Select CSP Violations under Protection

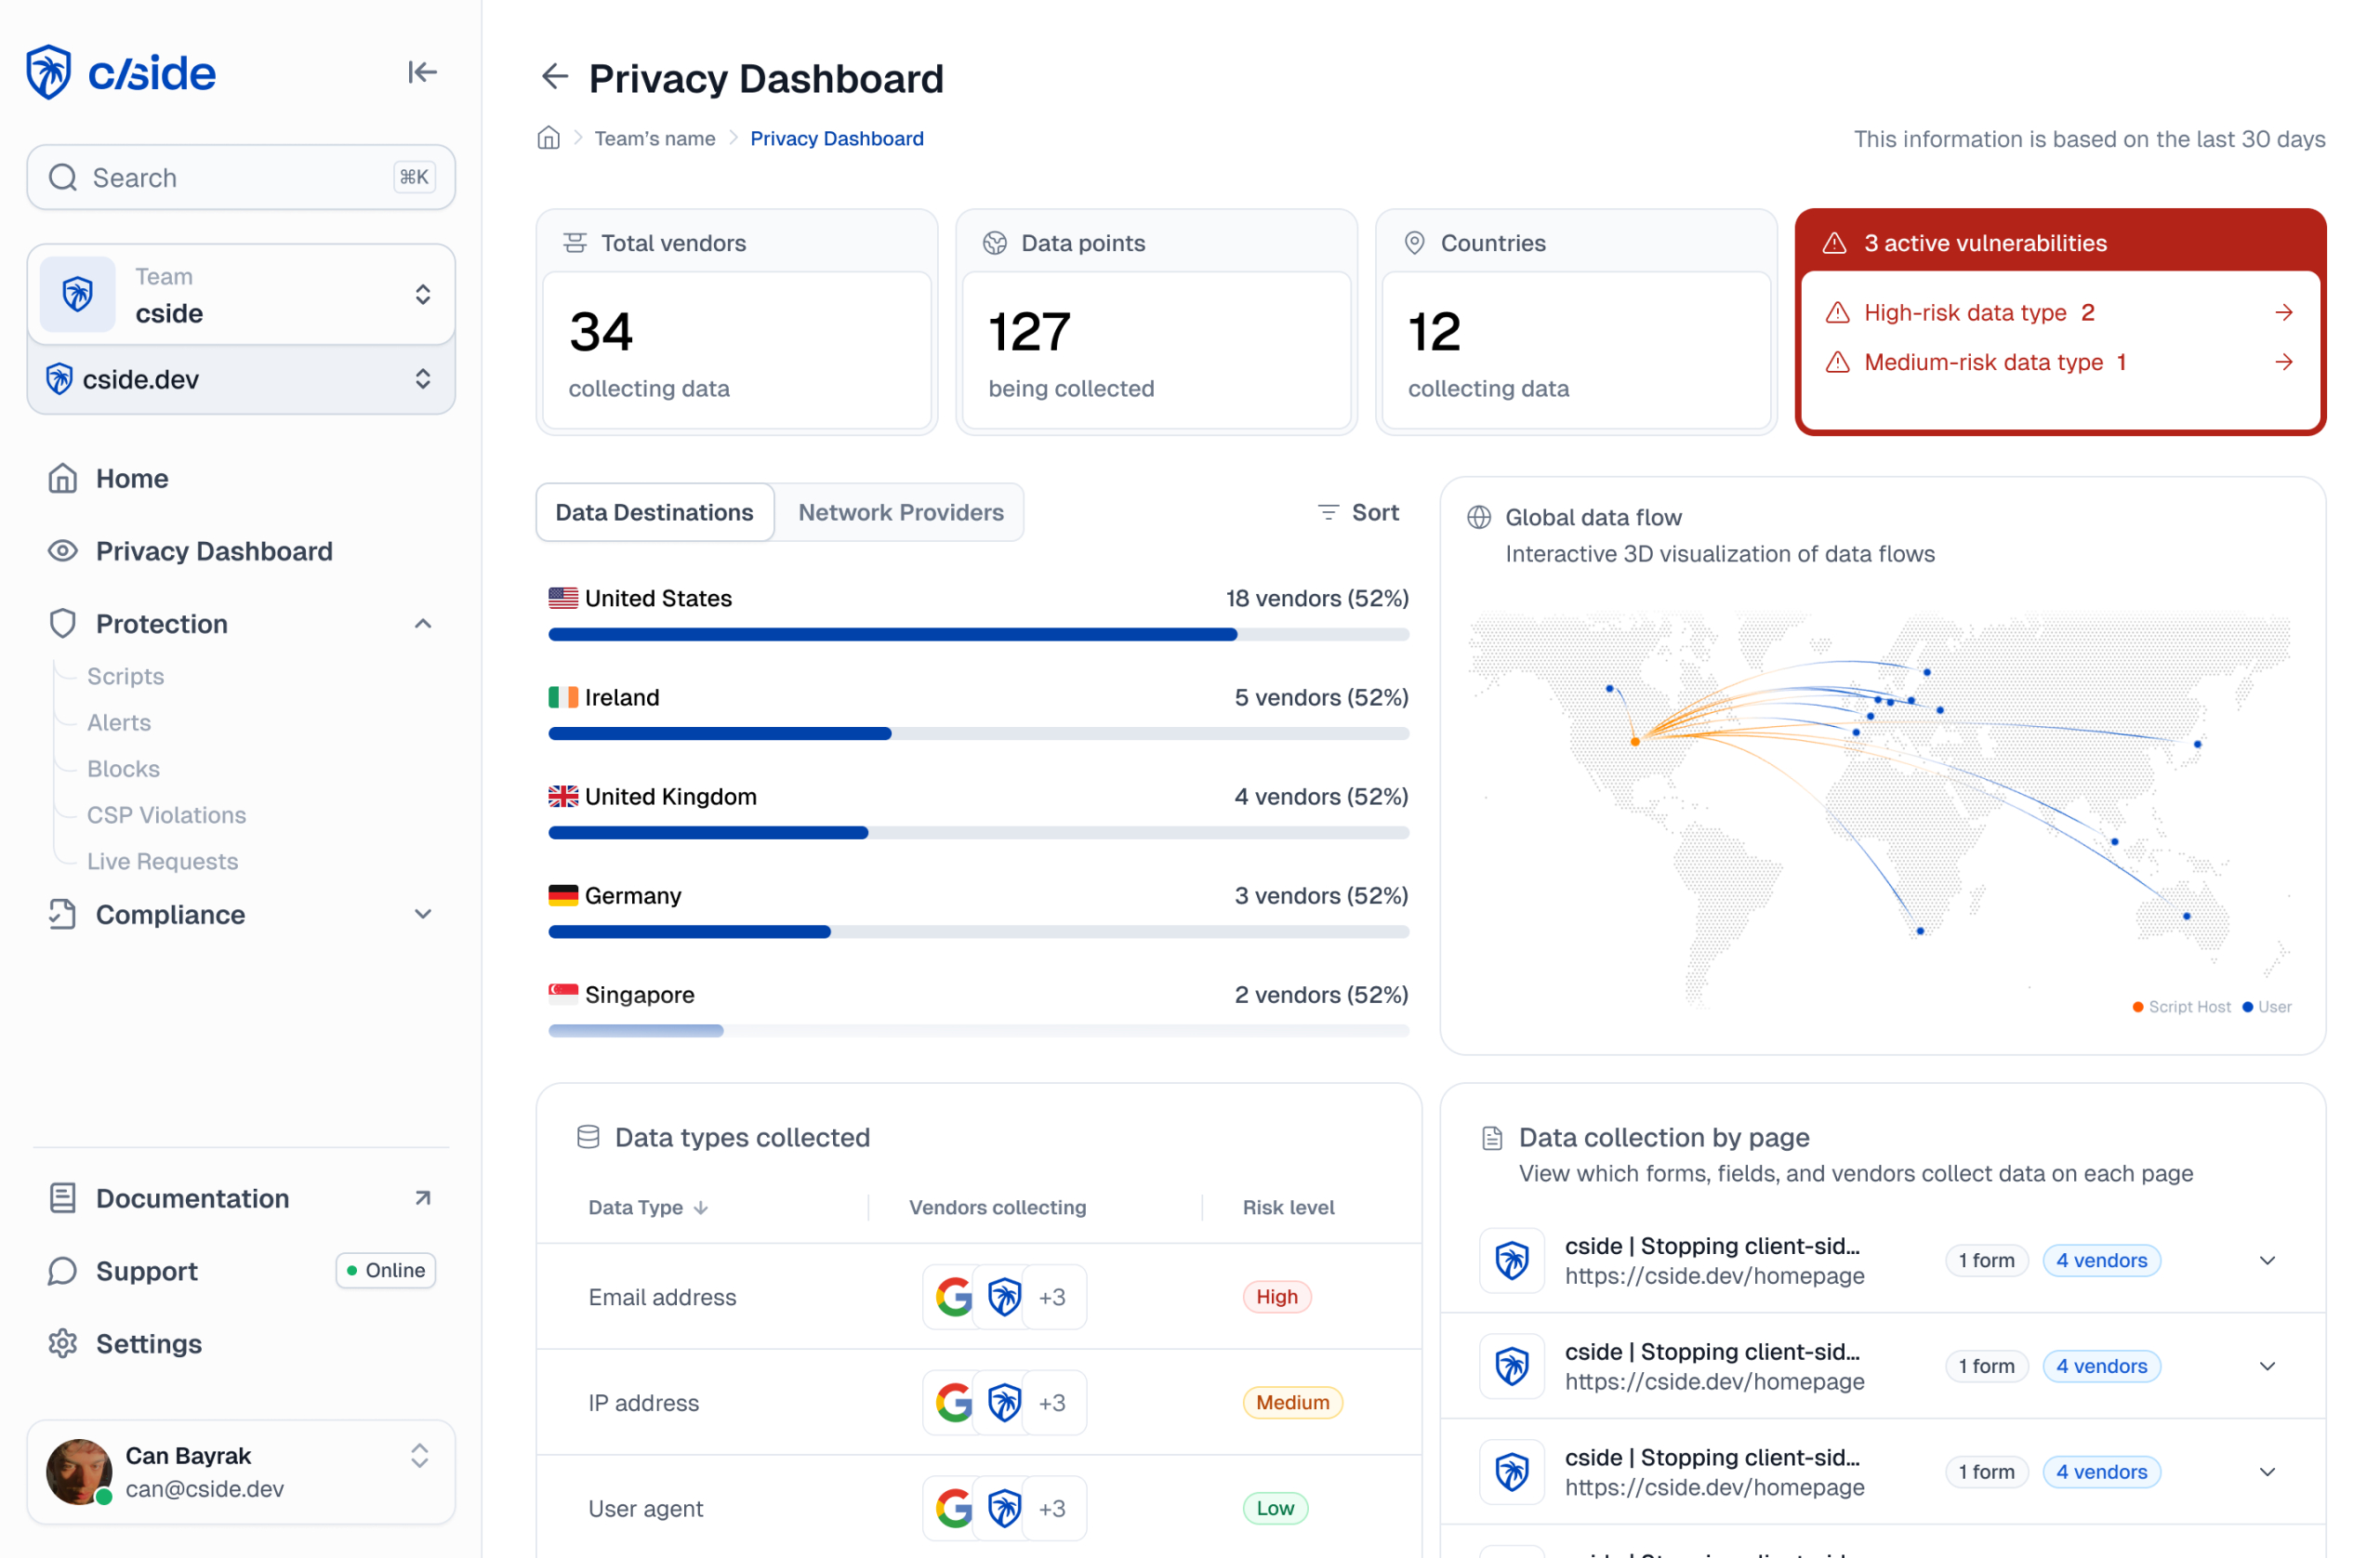(x=166, y=815)
